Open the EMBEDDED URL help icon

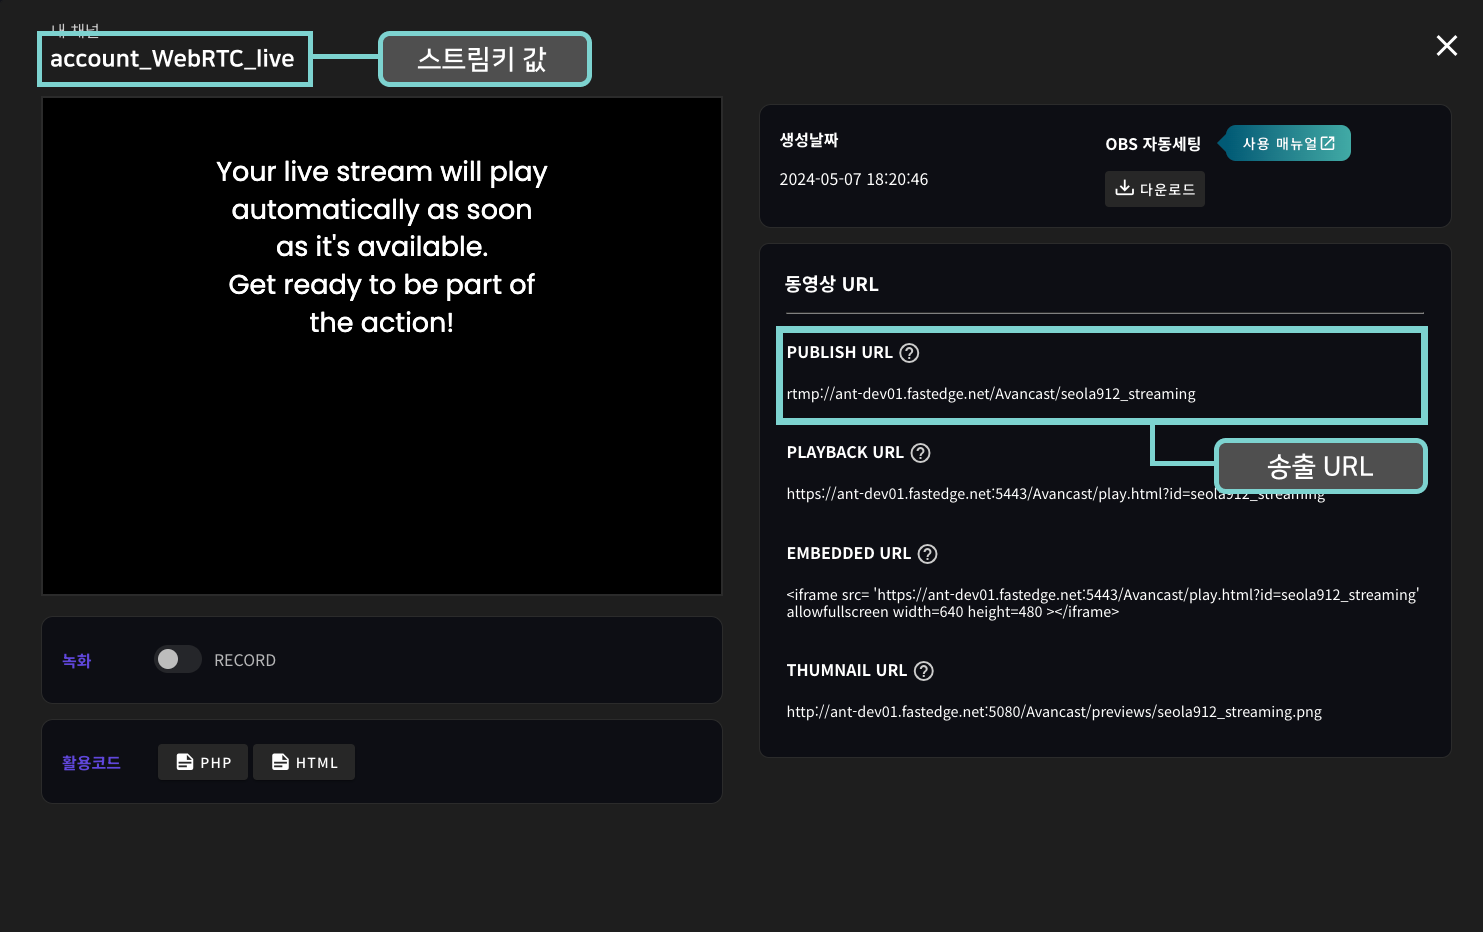927,554
